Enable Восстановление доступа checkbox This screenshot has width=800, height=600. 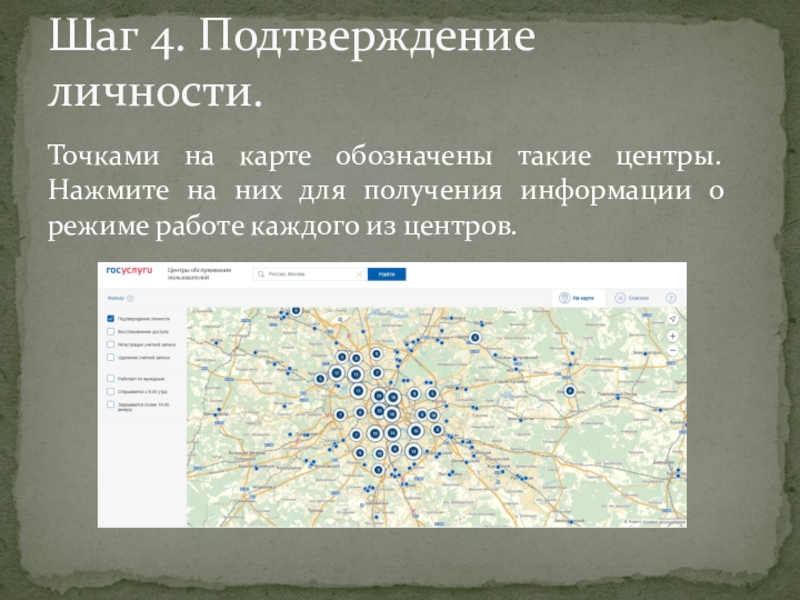click(x=110, y=331)
